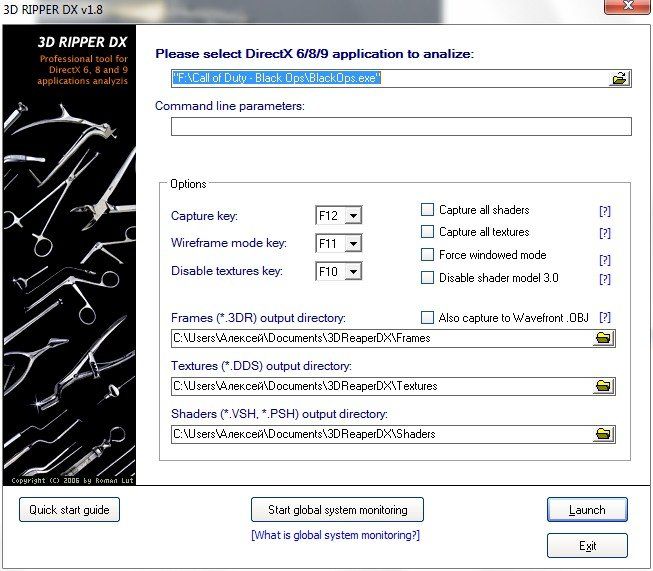
Task: Tick the Disable shader model 3.0 checkbox
Action: 427,277
